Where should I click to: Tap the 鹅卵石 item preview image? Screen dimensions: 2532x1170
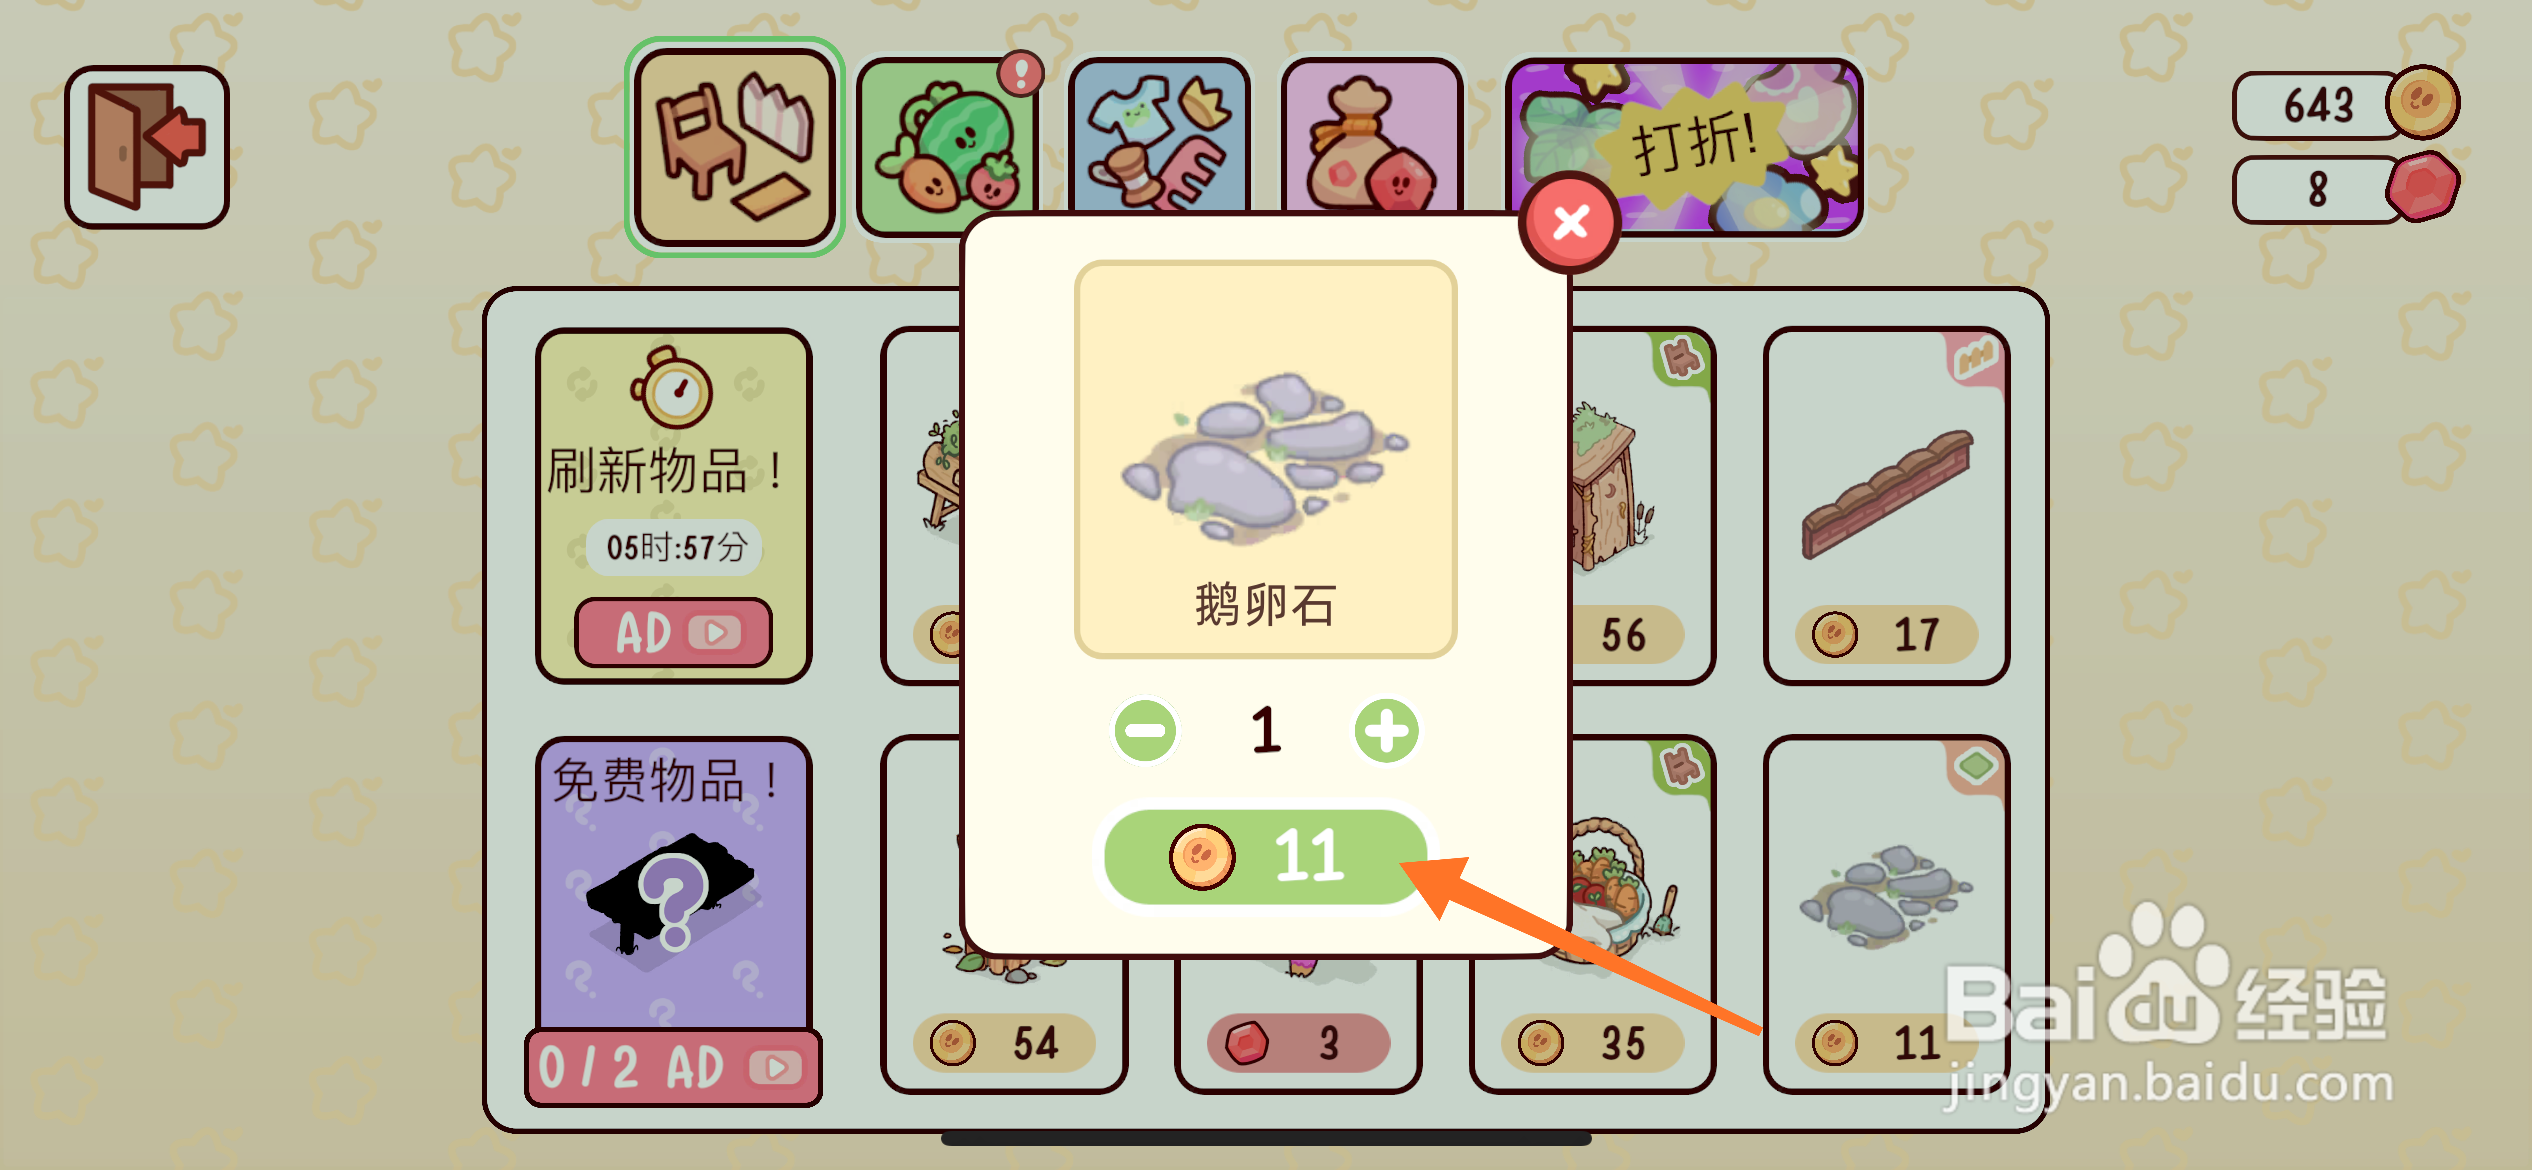[x=1266, y=459]
